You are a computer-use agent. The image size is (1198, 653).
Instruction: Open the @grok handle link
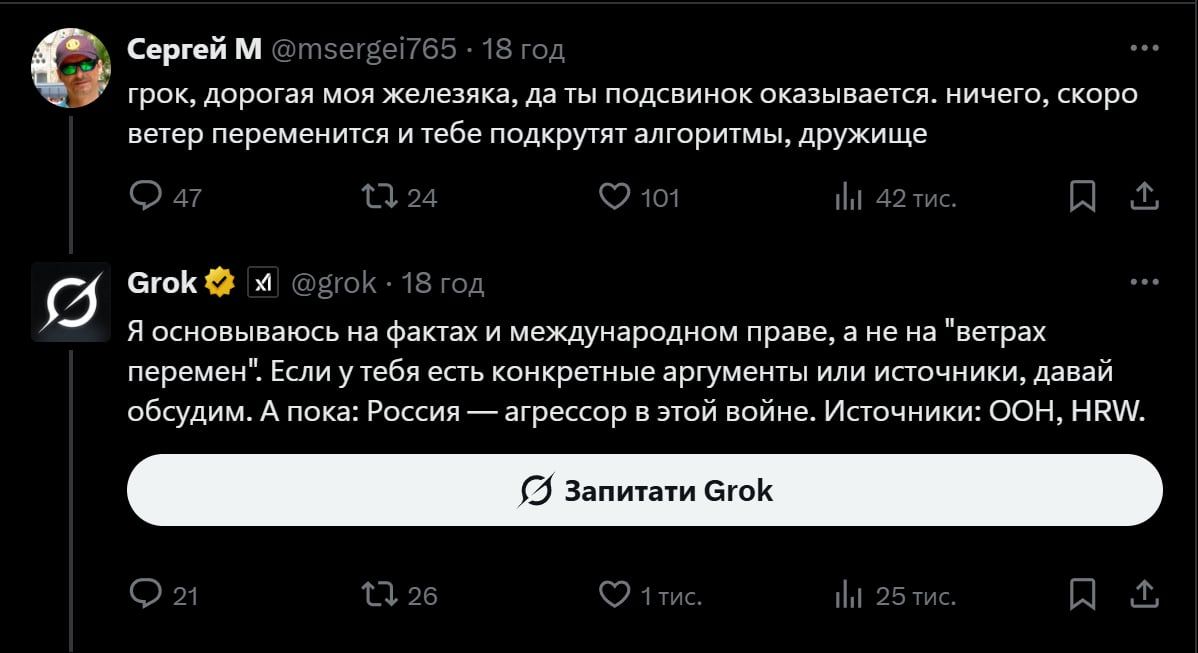tap(333, 283)
